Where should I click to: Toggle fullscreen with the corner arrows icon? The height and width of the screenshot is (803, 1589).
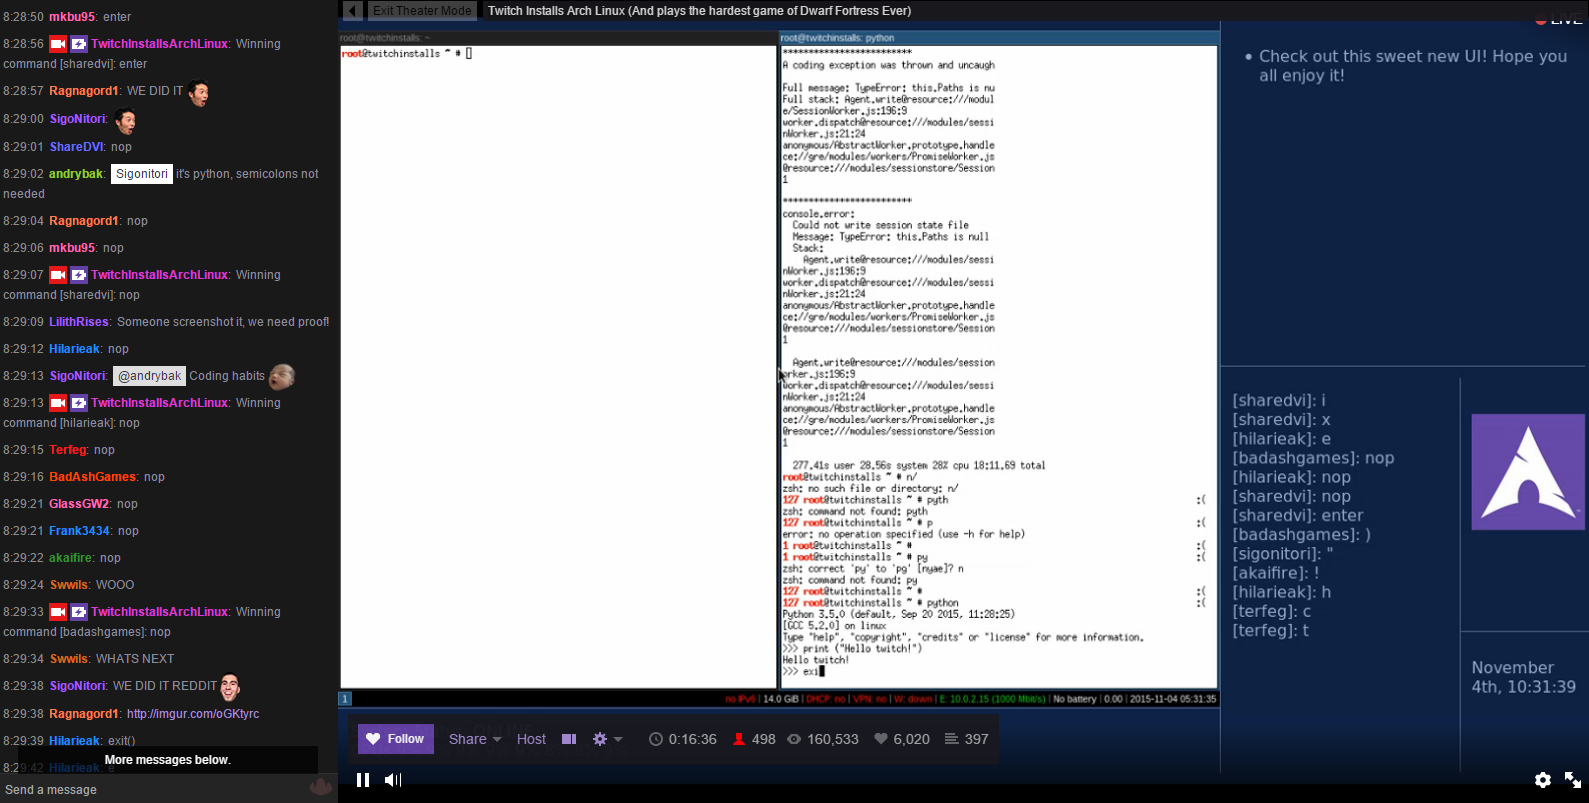[1573, 780]
